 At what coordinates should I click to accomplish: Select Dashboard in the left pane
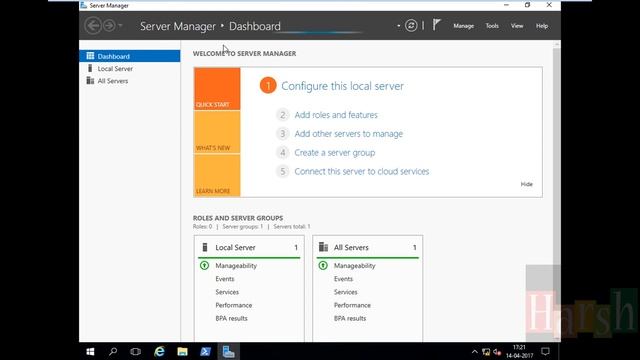(x=130, y=56)
